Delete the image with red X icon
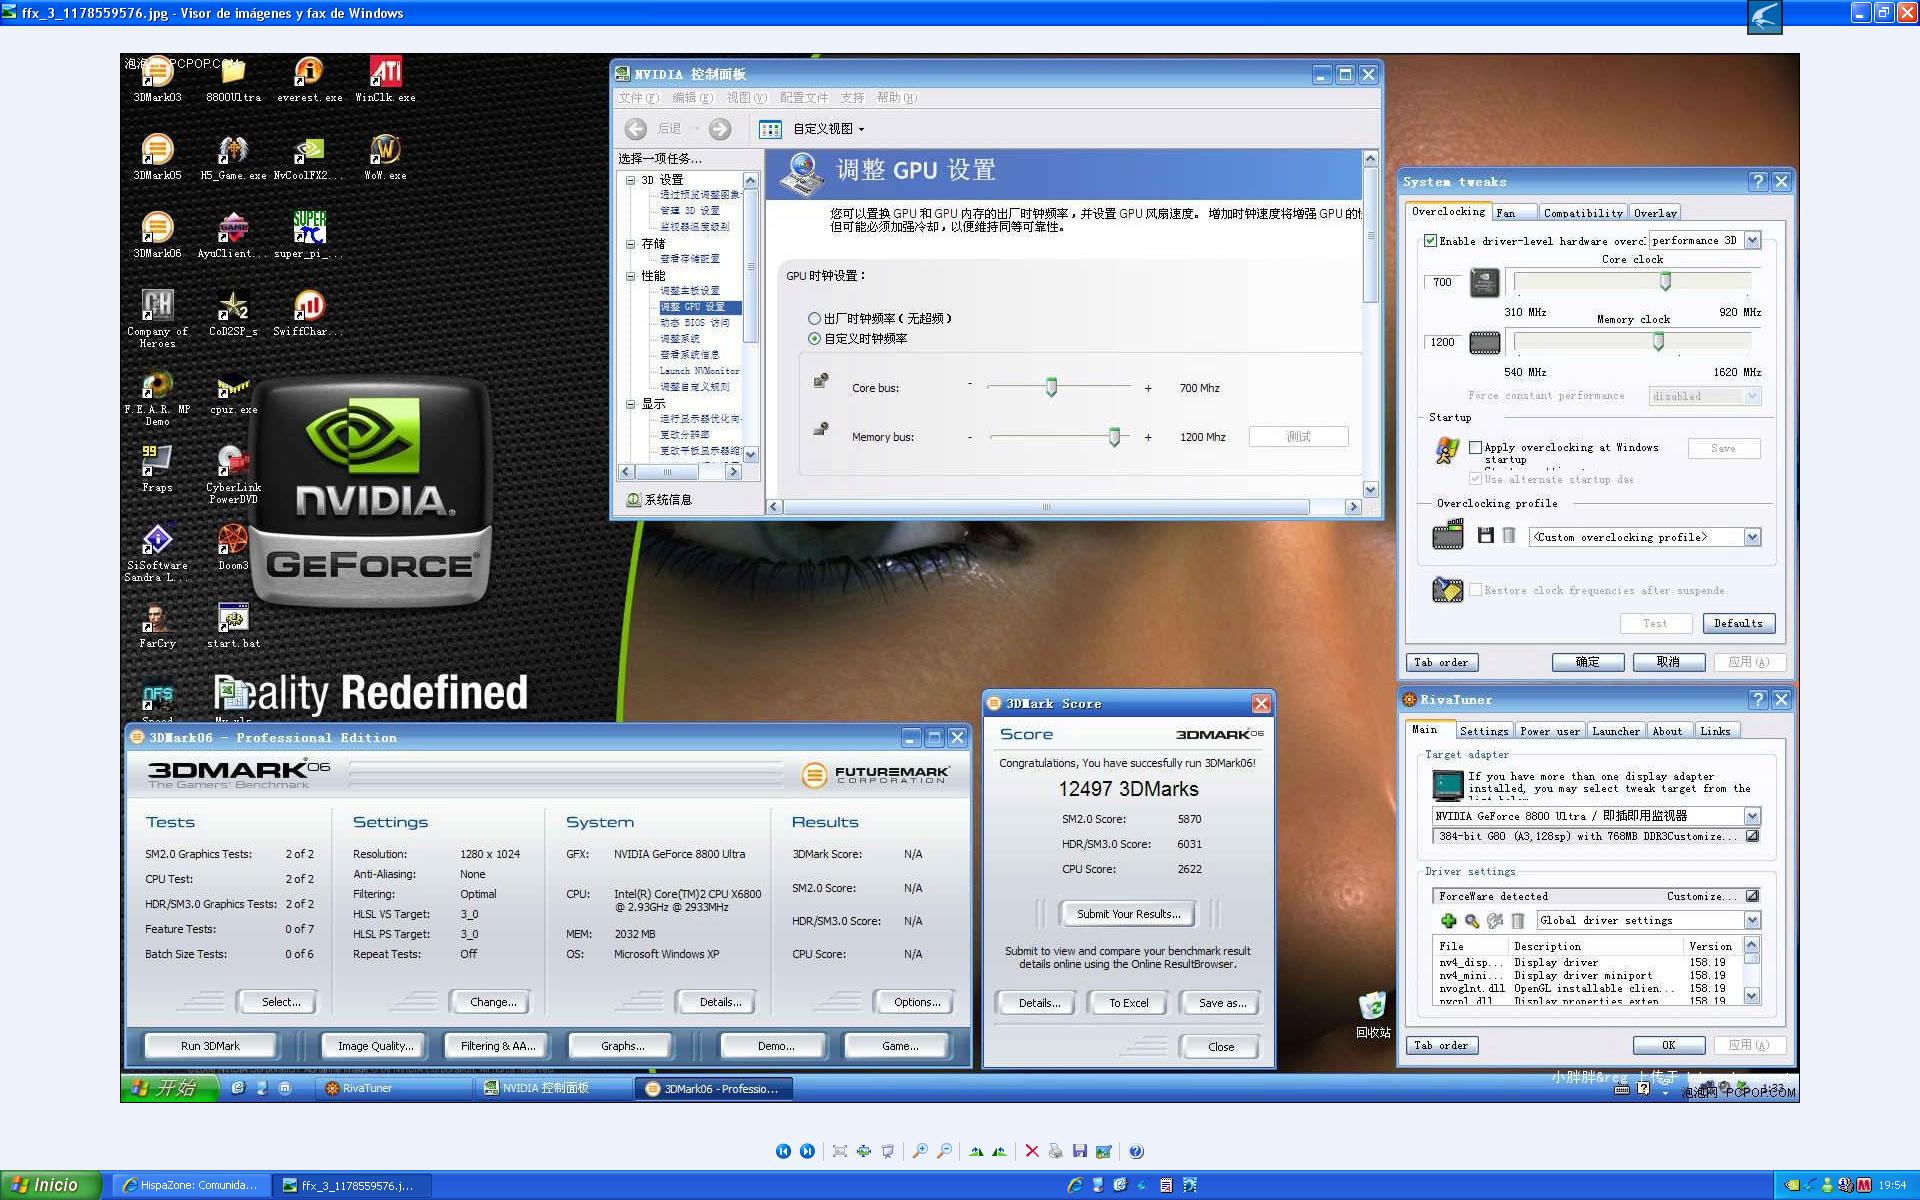Viewport: 1920px width, 1200px height. [1032, 1151]
